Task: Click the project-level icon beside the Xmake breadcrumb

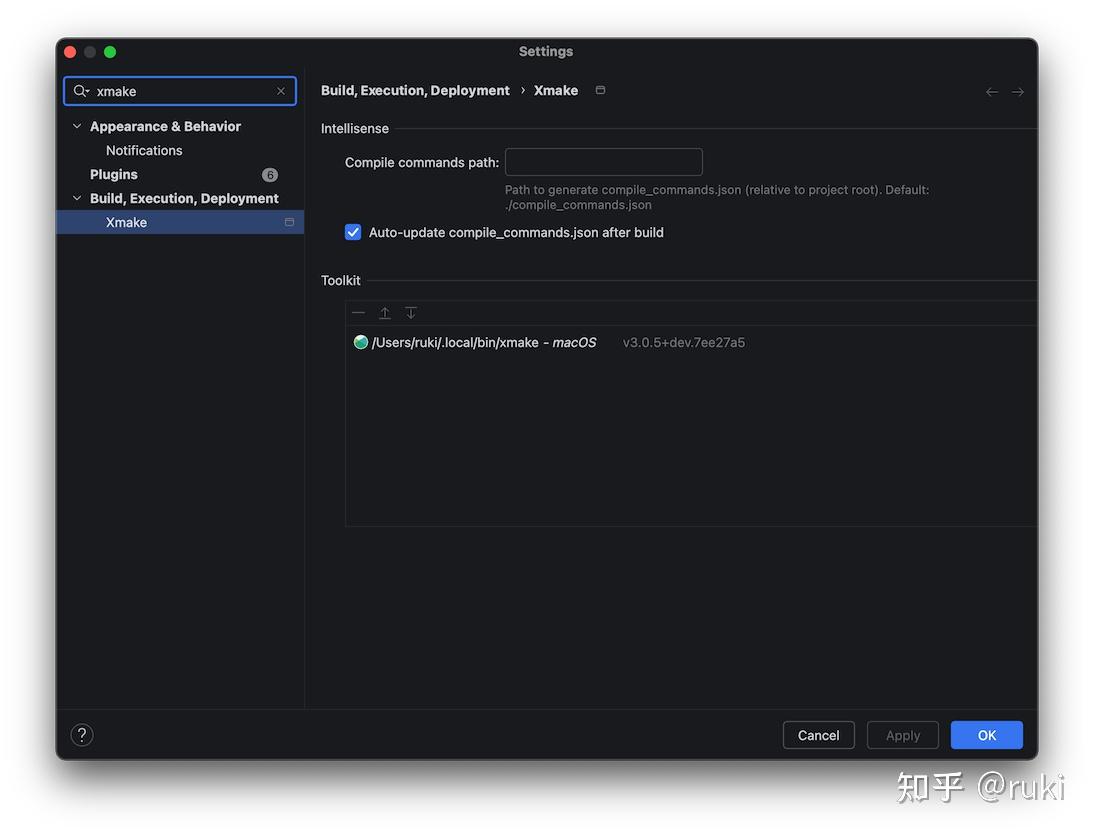Action: tap(600, 90)
